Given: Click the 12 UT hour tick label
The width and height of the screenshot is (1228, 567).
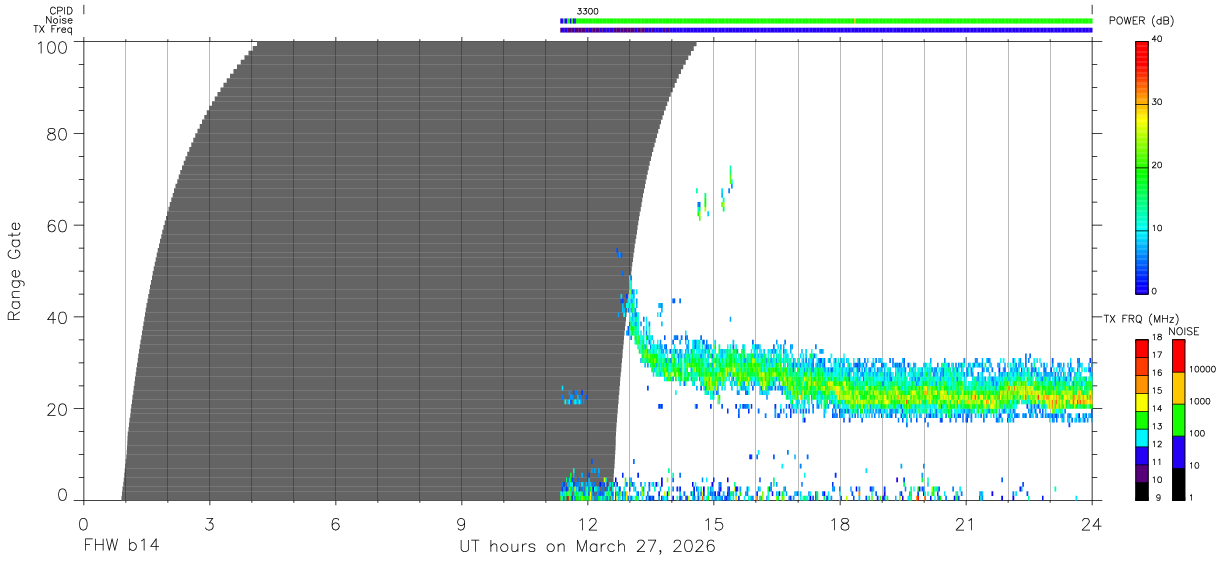Looking at the screenshot, I should pyautogui.click(x=587, y=524).
